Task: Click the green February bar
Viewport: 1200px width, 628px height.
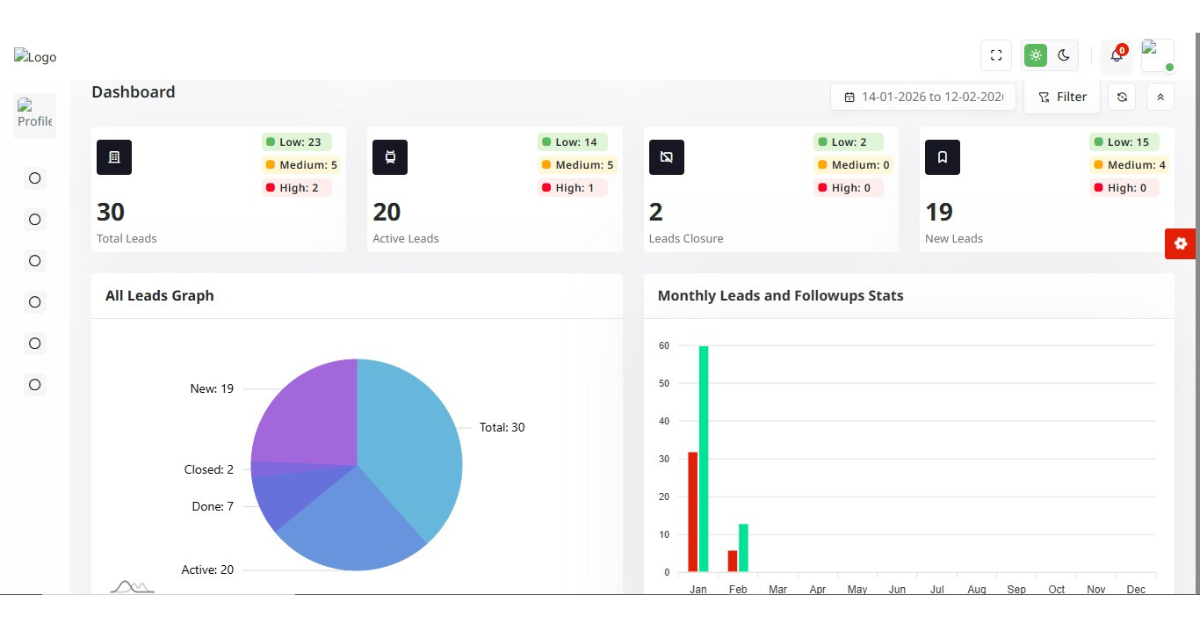Action: [744, 548]
